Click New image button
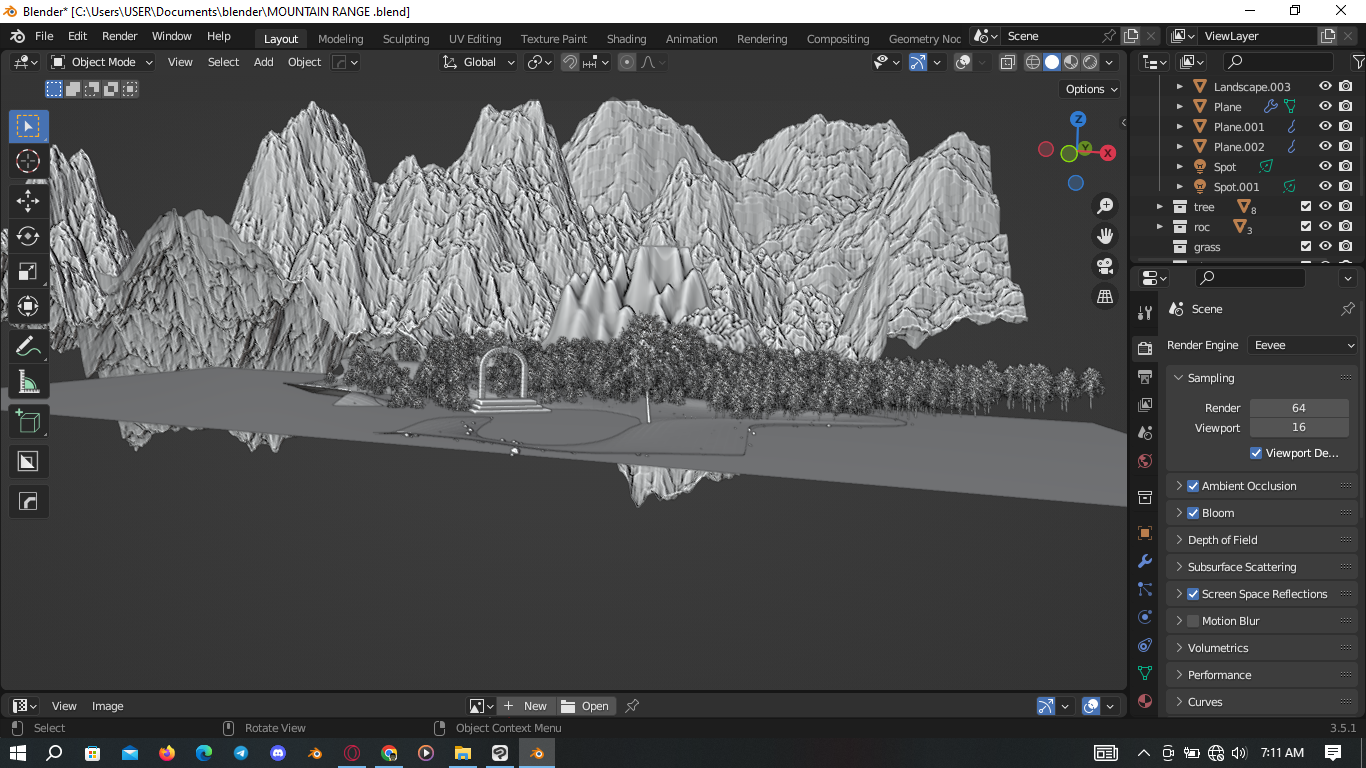 (526, 706)
